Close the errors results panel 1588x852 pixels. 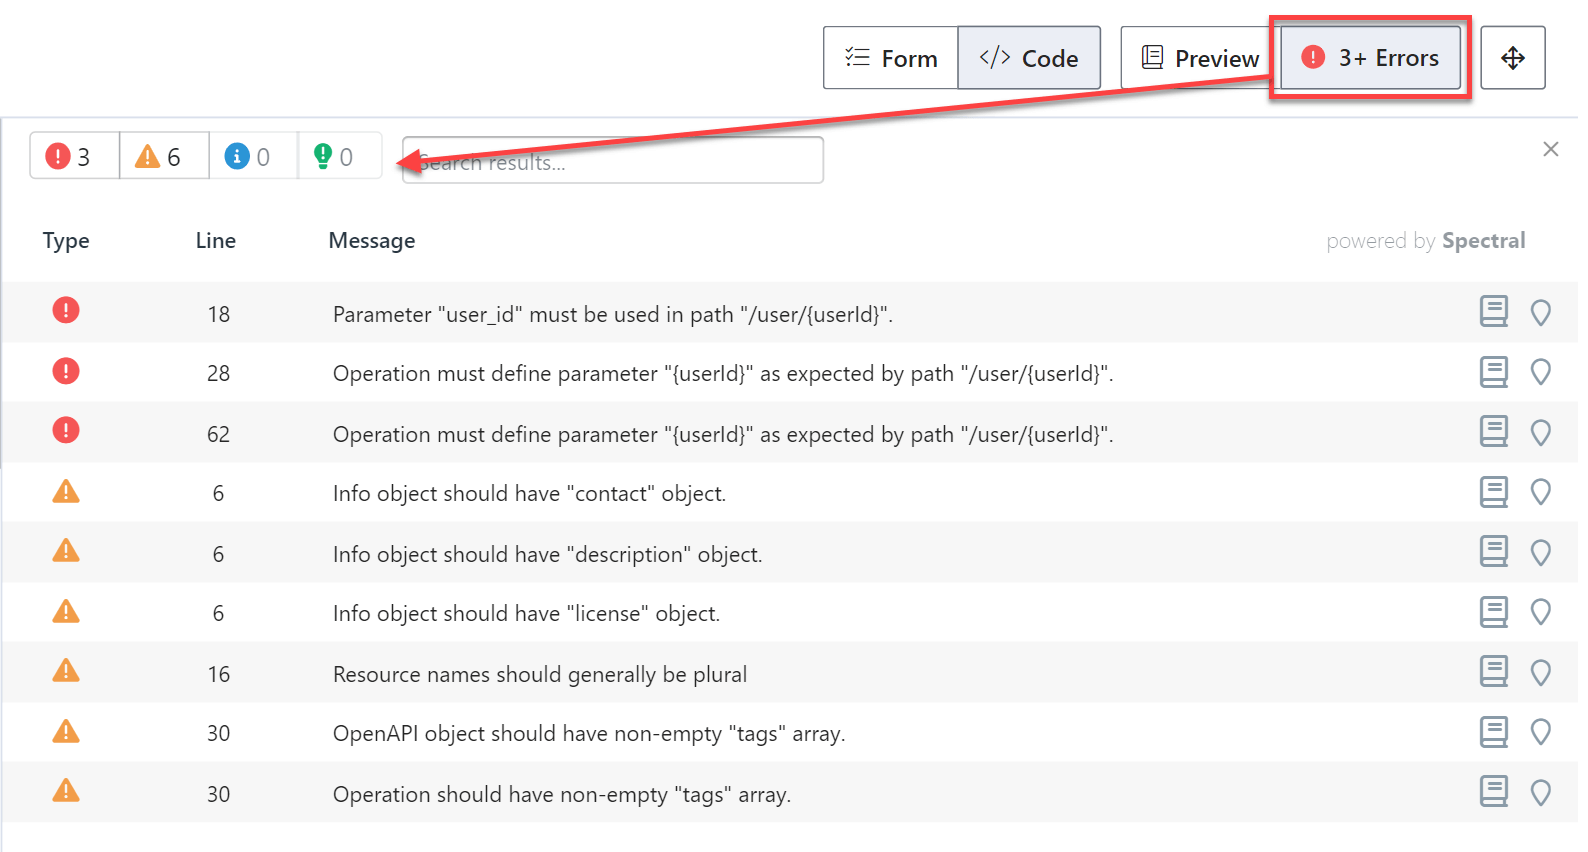click(x=1550, y=149)
